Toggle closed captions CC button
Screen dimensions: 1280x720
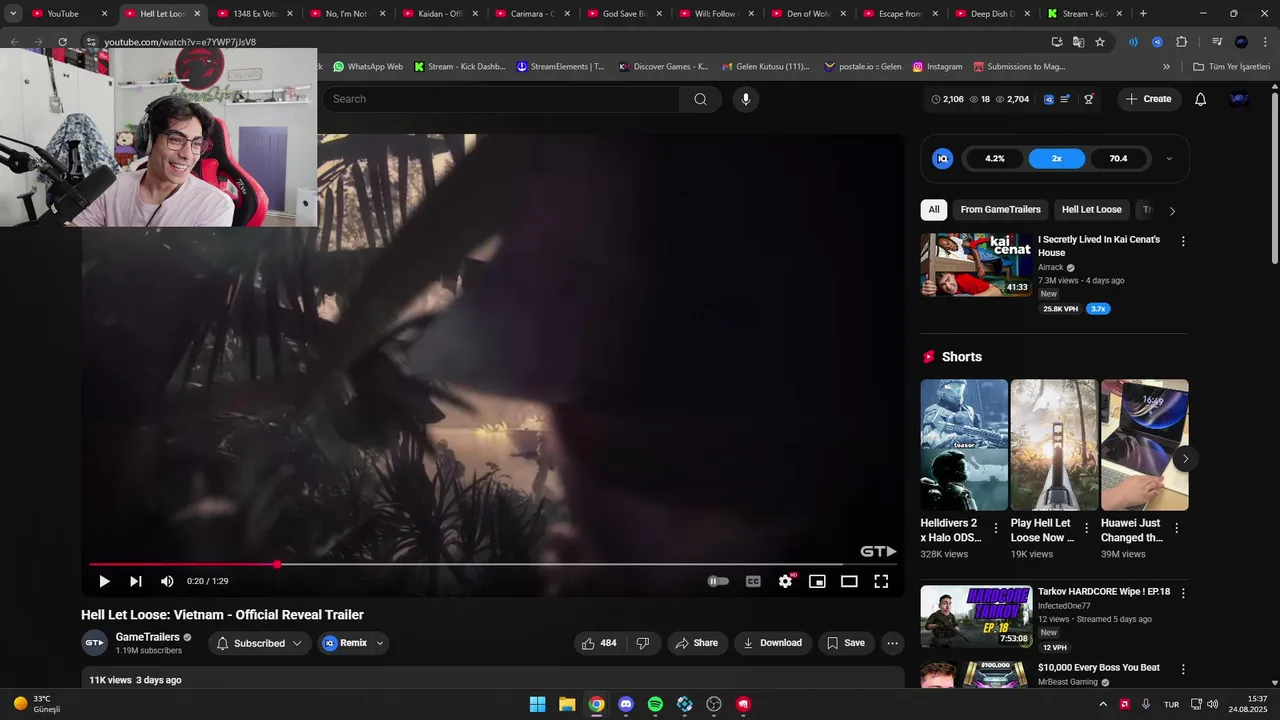click(x=753, y=581)
